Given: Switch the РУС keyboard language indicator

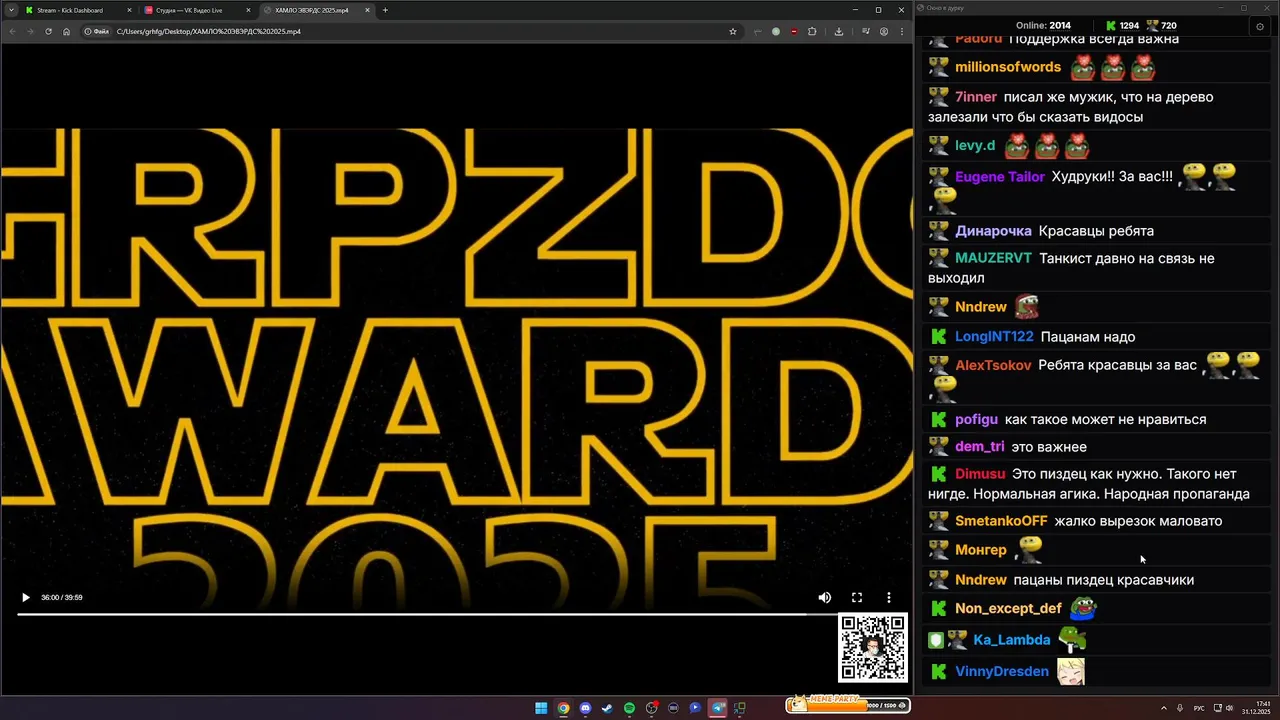Looking at the screenshot, I should tap(1199, 708).
